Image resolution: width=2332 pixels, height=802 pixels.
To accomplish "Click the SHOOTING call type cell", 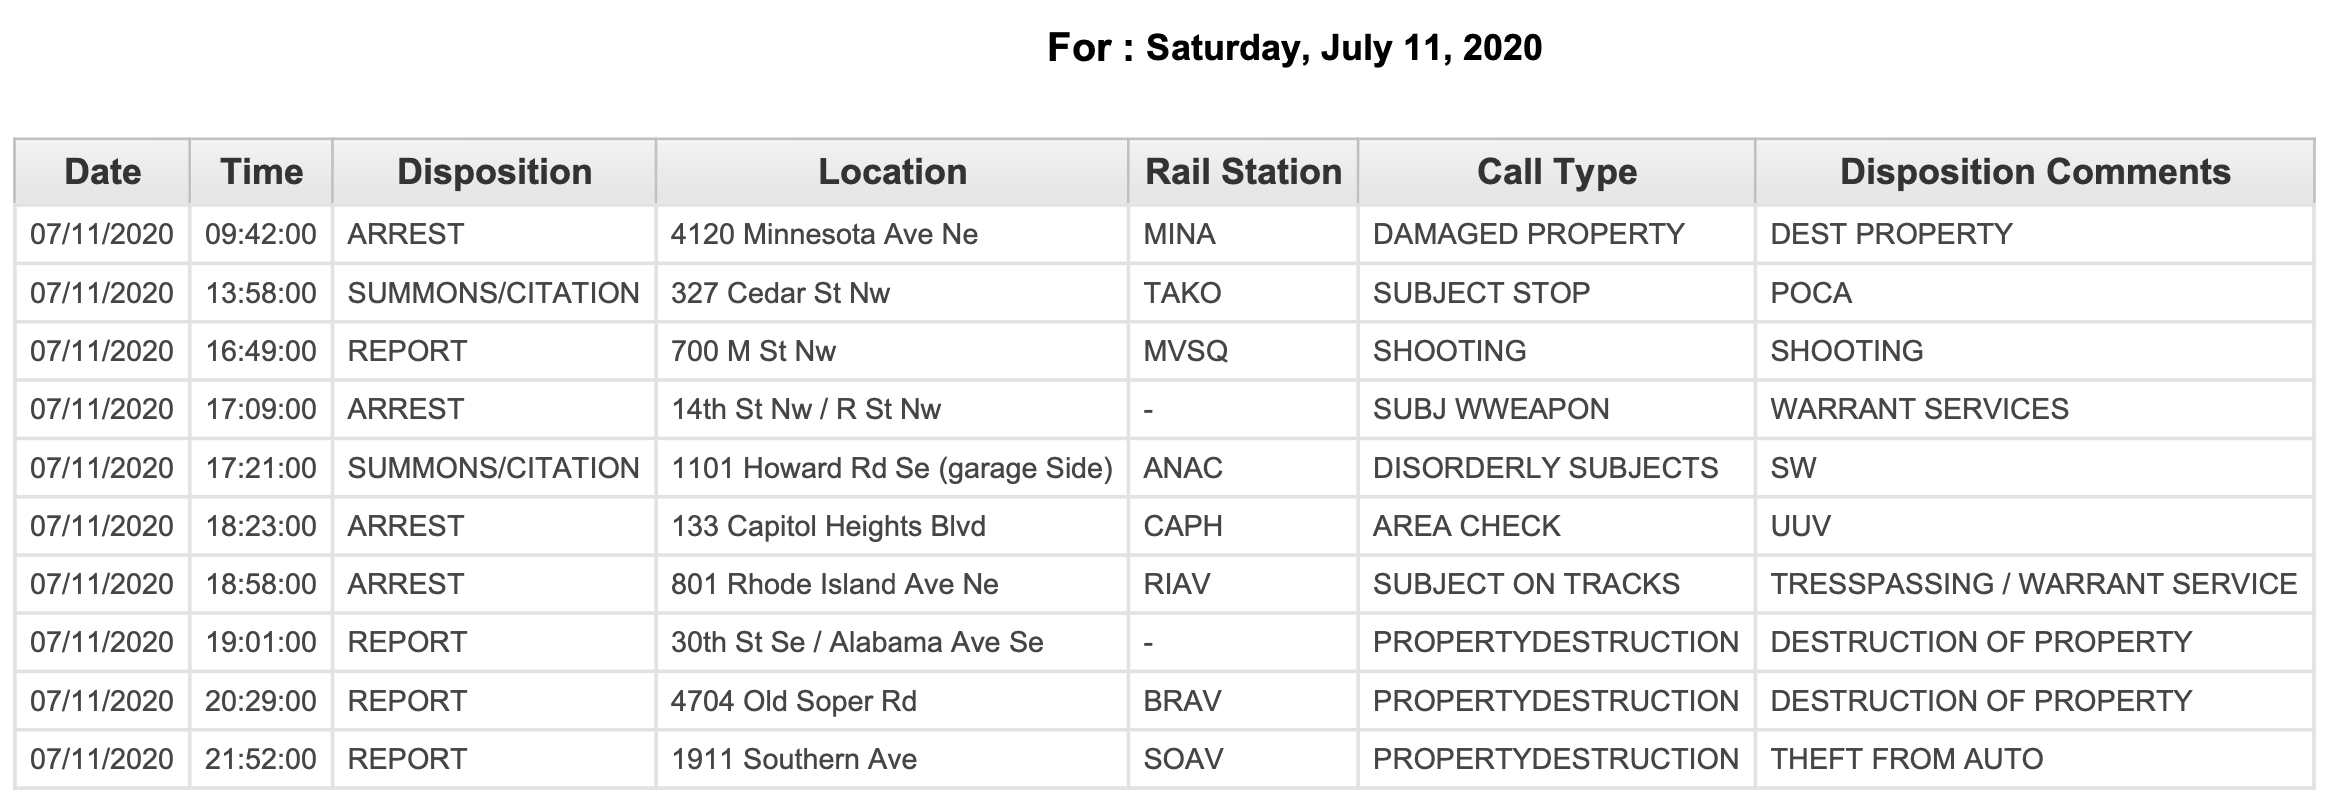I will tap(1556, 351).
